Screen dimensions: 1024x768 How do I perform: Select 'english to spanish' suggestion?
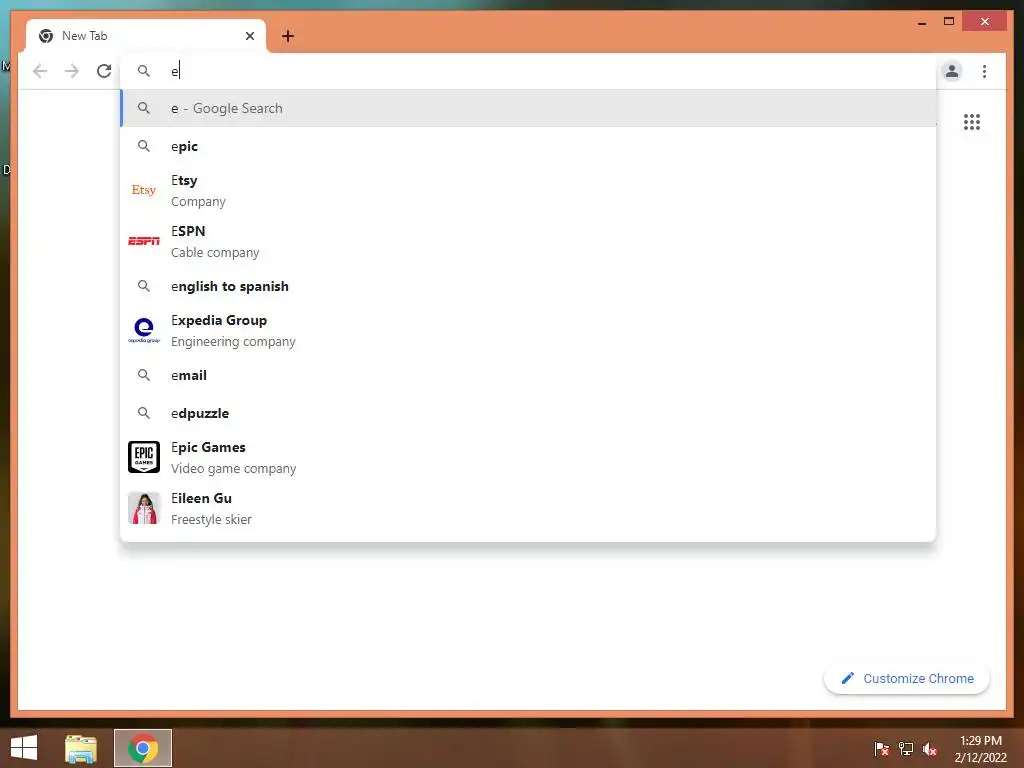[528, 286]
